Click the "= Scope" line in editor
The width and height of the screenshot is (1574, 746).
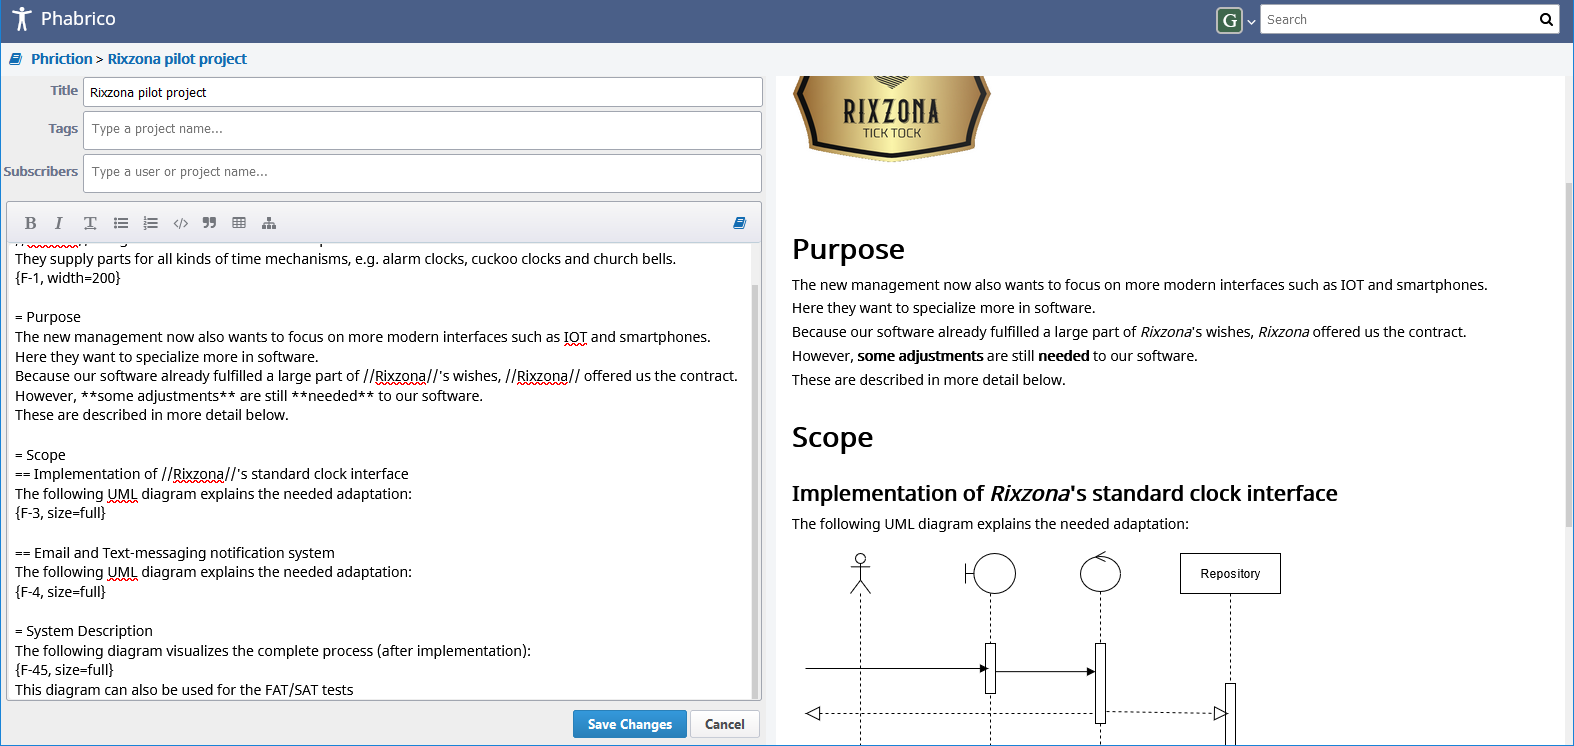tap(40, 455)
